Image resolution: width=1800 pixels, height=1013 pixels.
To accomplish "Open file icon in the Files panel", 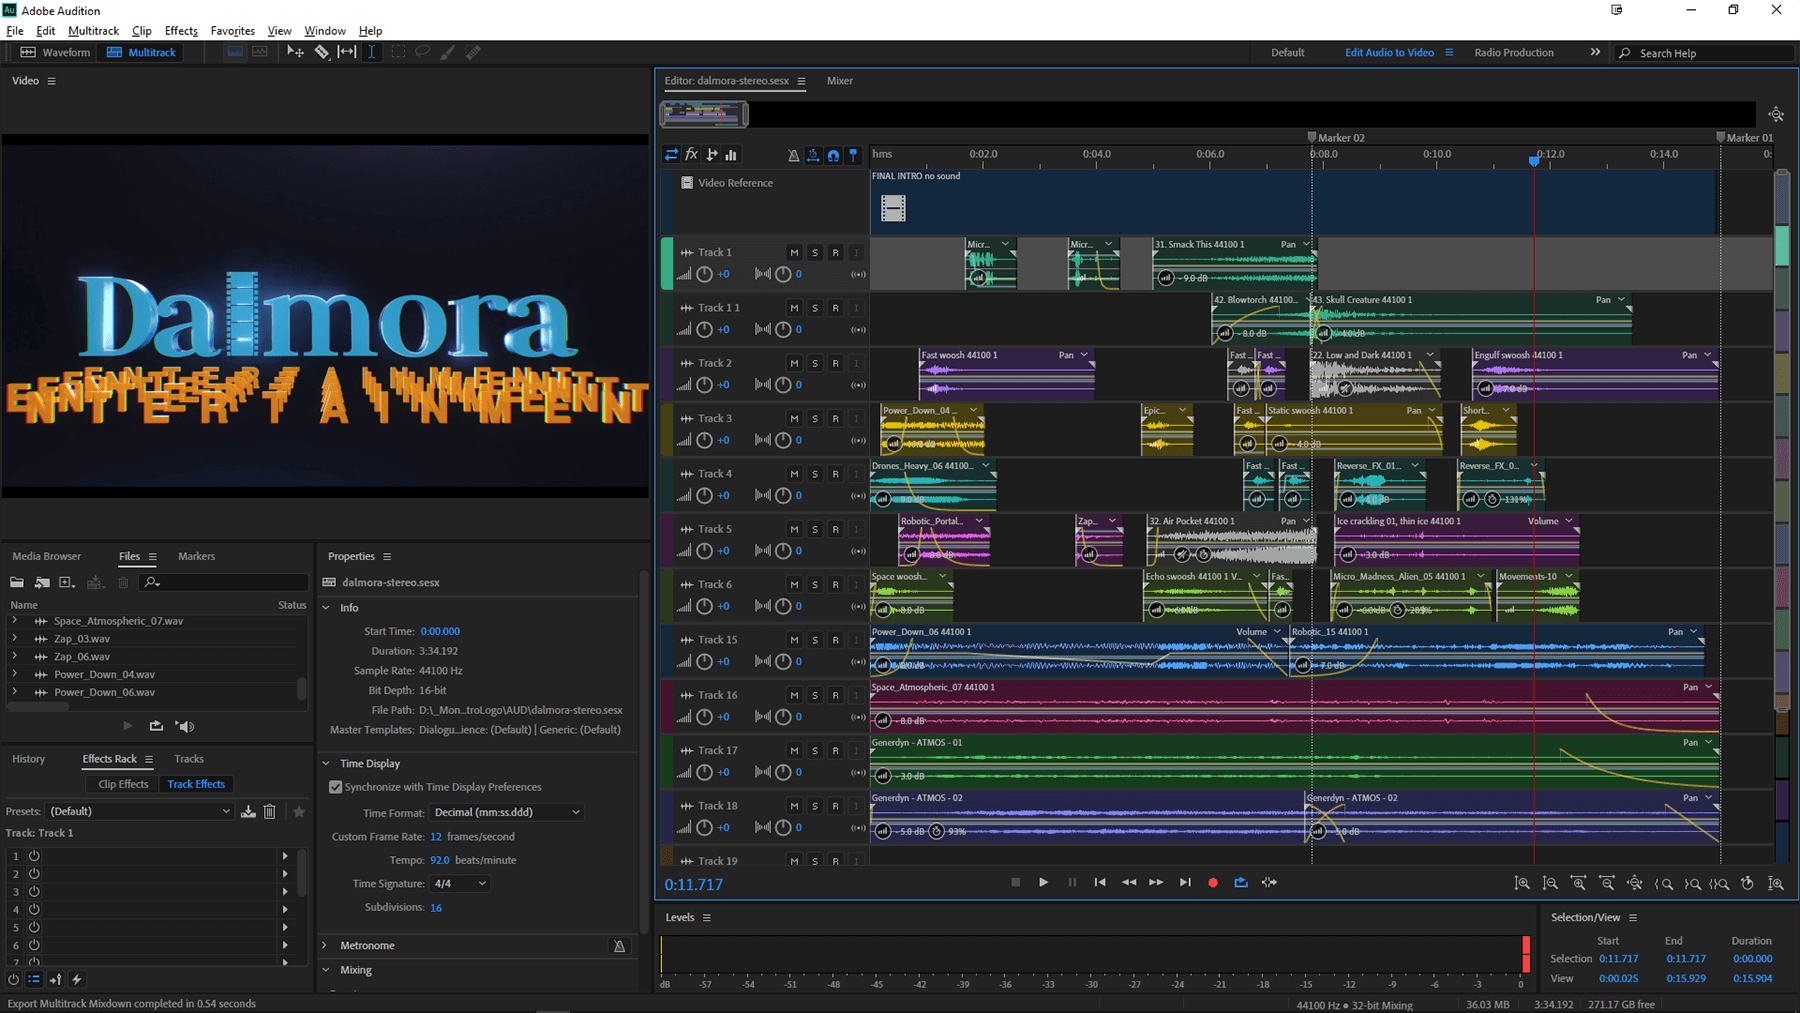I will click(17, 582).
